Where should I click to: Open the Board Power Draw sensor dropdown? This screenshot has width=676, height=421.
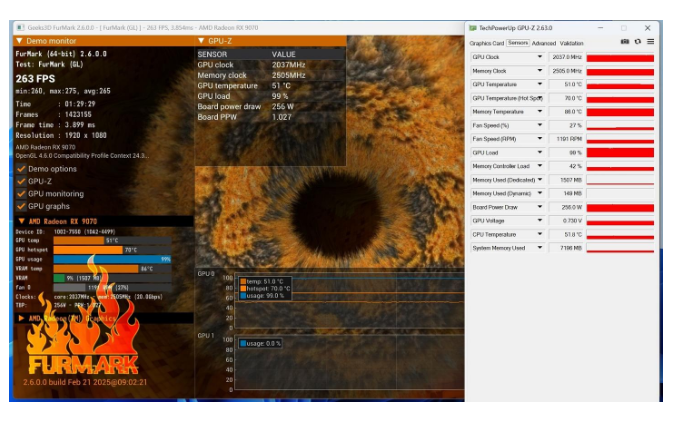(x=540, y=207)
